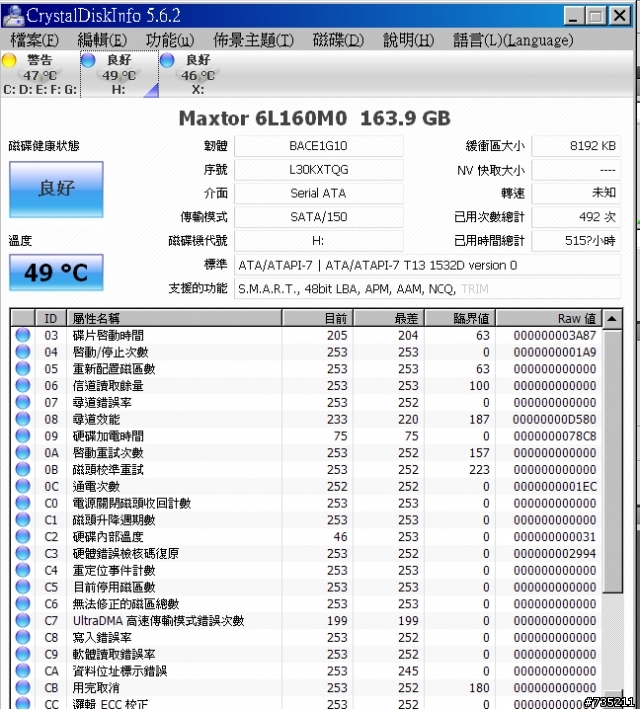This screenshot has height=710, width=640.
Task: Click raw value 00000003A87
Action: point(555,336)
